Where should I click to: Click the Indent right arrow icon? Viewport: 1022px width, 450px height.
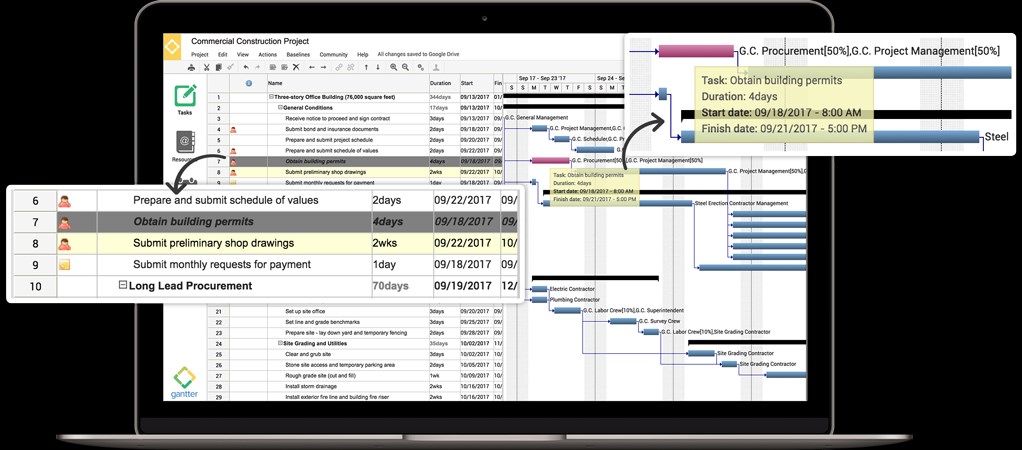(323, 67)
